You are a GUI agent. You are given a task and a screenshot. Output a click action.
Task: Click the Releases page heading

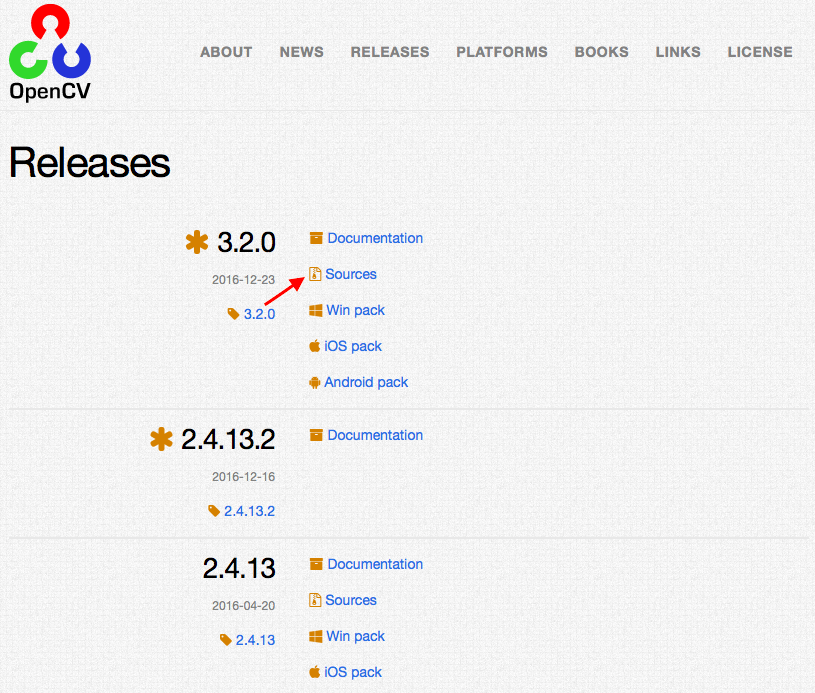[x=89, y=162]
